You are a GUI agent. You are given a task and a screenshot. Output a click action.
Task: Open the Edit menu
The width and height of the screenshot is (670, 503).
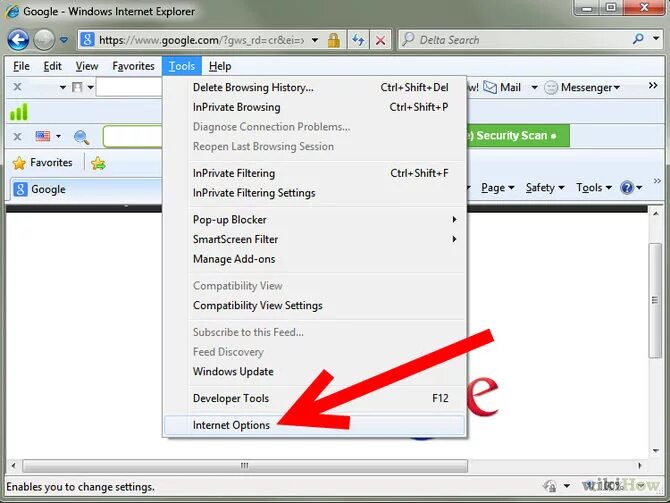pyautogui.click(x=53, y=66)
